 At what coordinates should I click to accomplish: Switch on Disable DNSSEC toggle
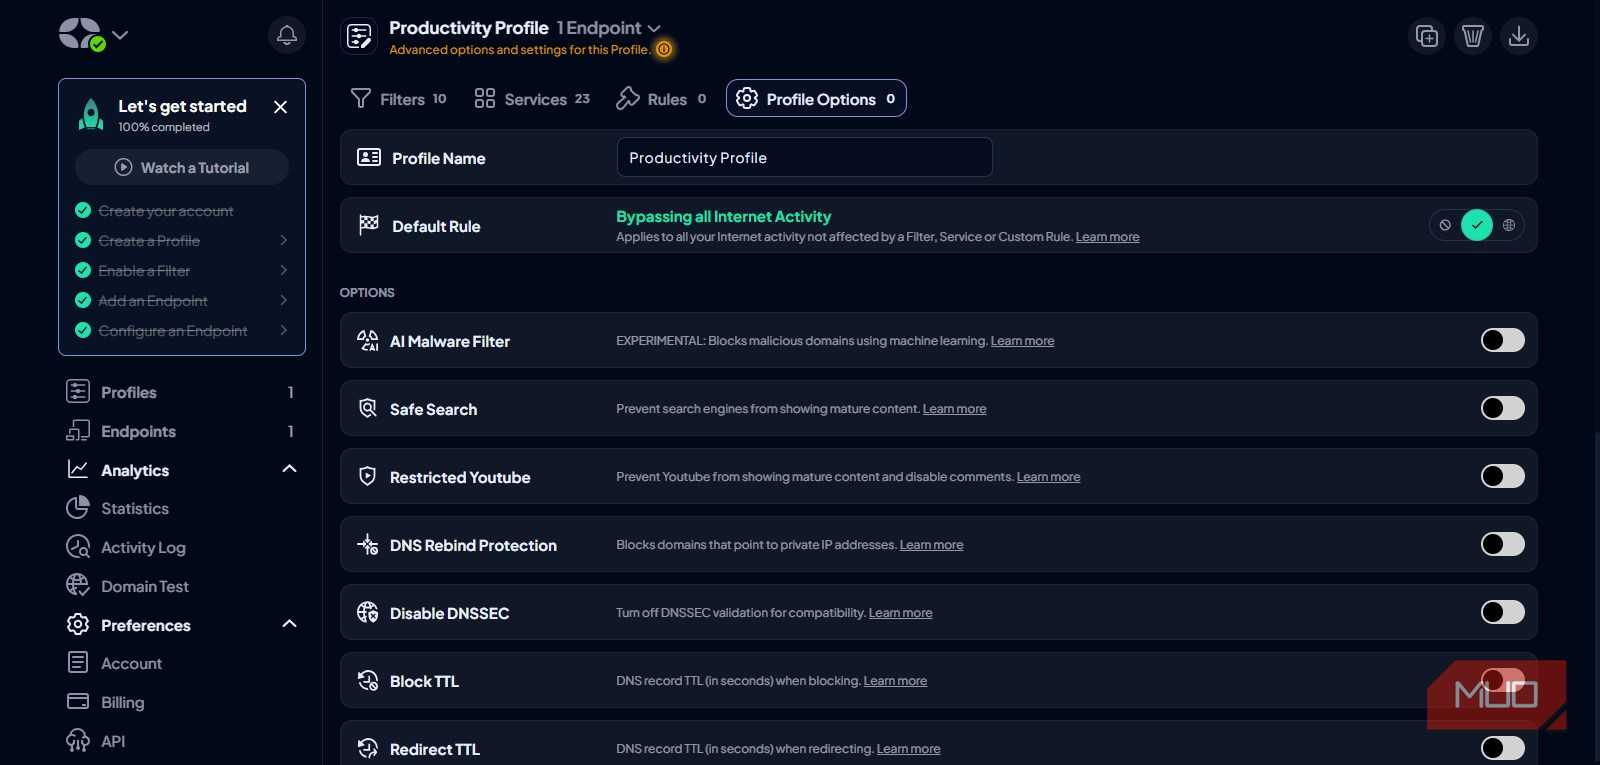tap(1503, 612)
